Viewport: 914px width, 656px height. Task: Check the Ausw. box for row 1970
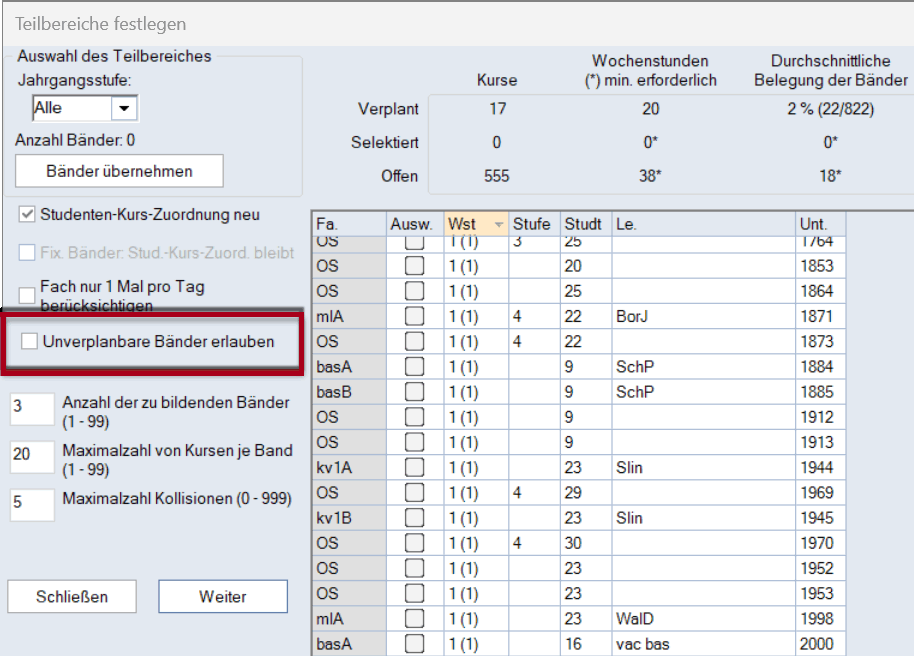[414, 543]
